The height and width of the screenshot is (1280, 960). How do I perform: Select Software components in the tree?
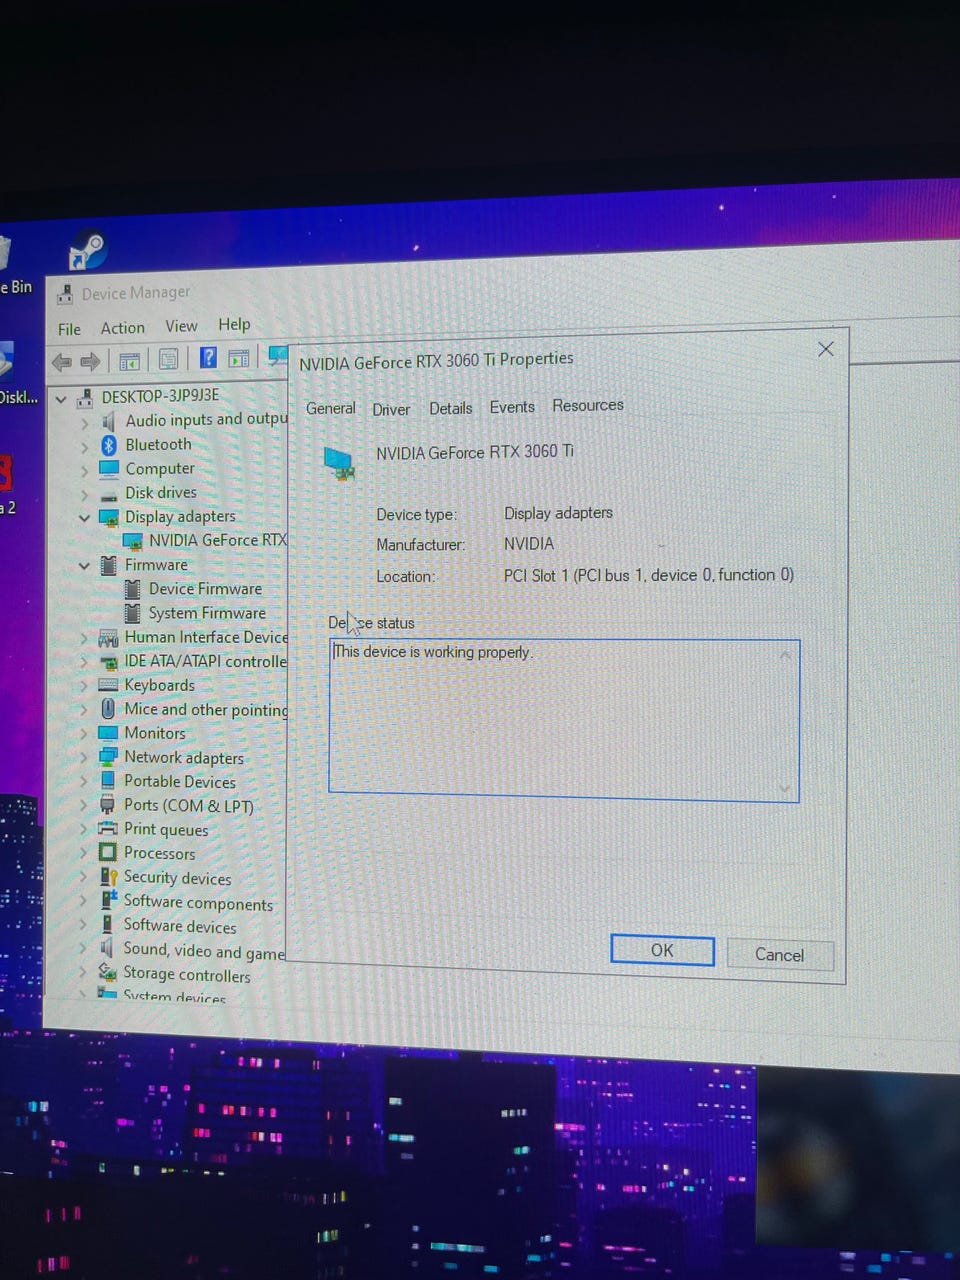[x=198, y=903]
